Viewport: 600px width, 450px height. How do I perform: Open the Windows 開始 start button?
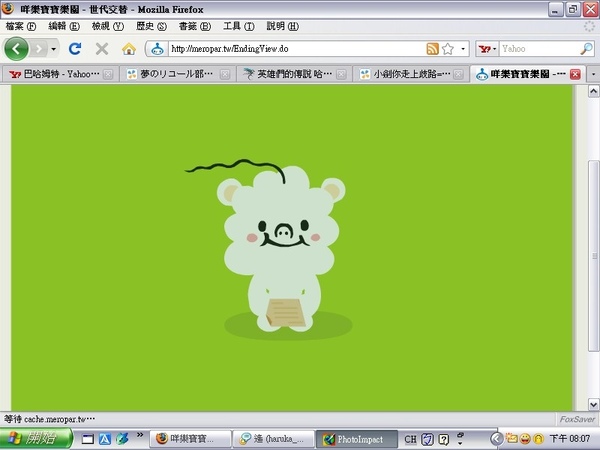(x=36, y=439)
